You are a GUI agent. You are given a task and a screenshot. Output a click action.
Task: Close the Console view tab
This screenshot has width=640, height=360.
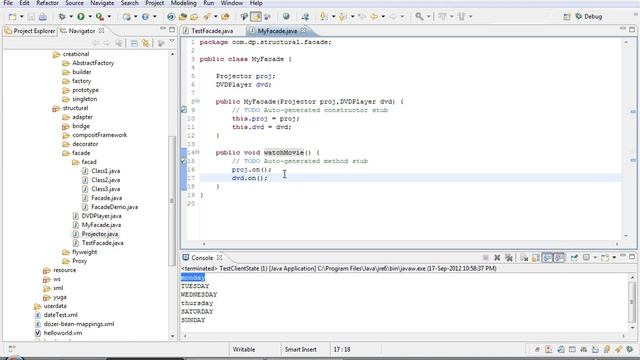coord(220,258)
